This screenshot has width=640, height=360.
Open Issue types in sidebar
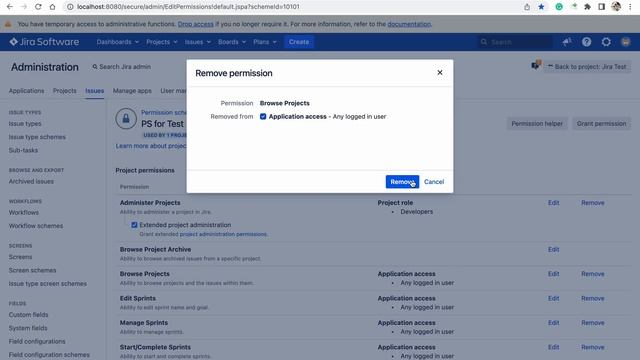click(25, 124)
